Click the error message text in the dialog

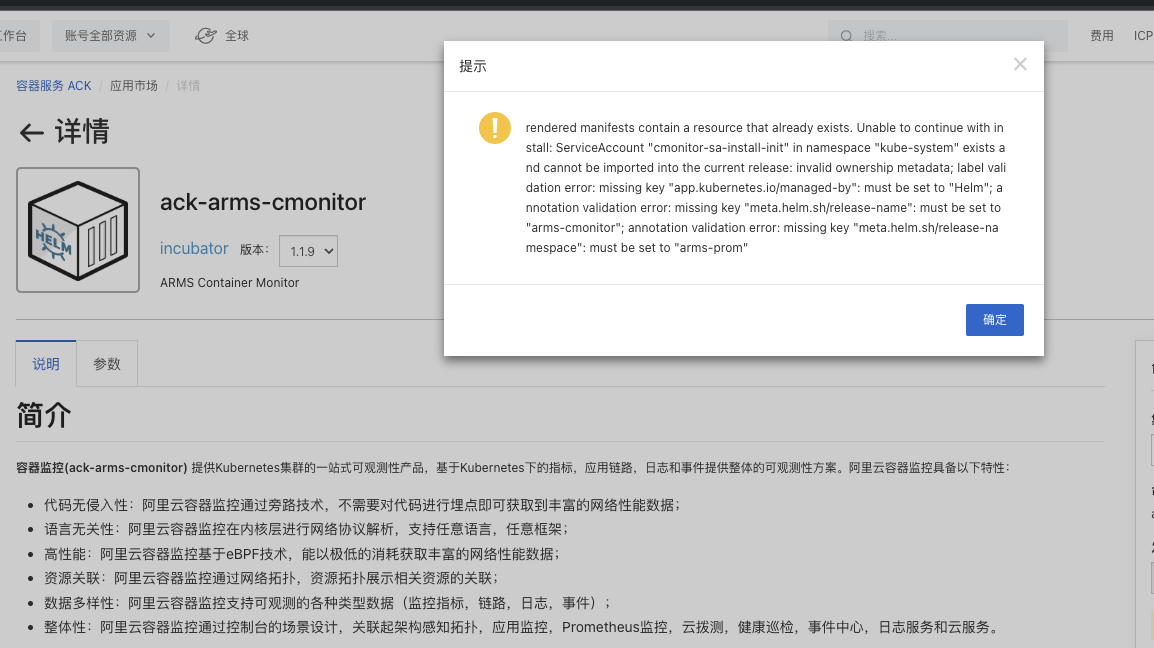[x=765, y=188]
